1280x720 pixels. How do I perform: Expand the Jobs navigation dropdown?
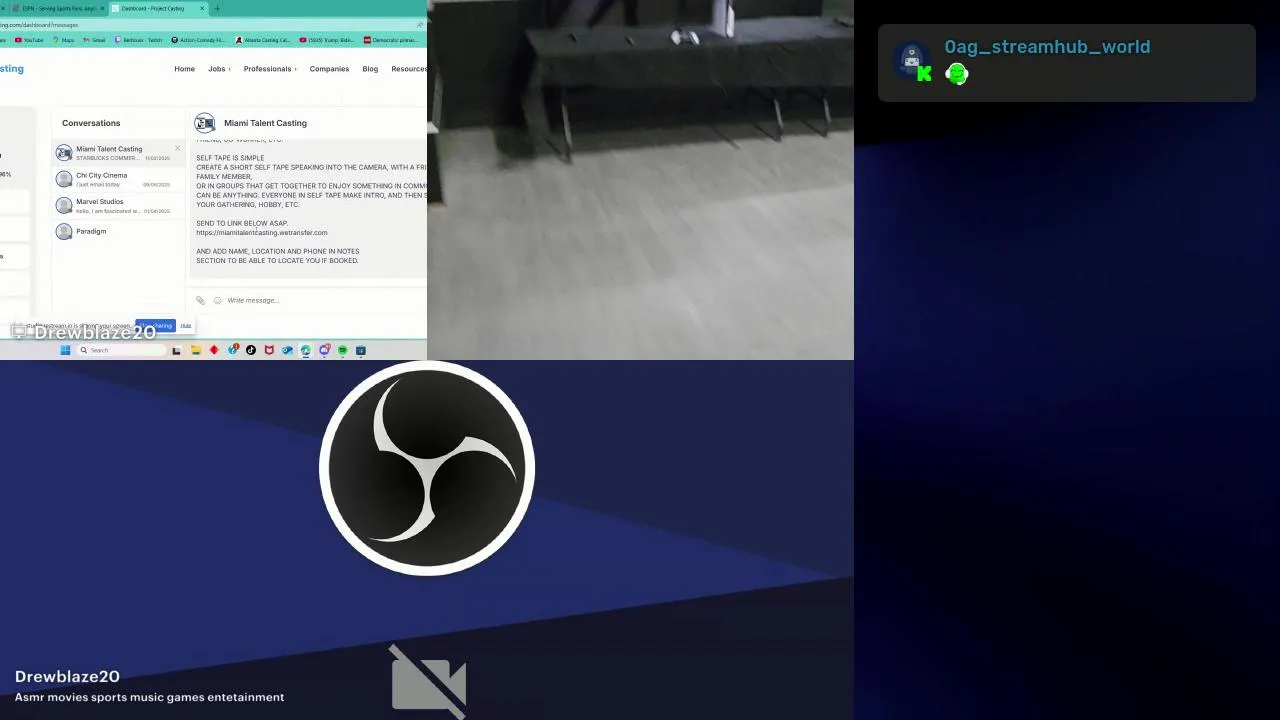coord(219,69)
